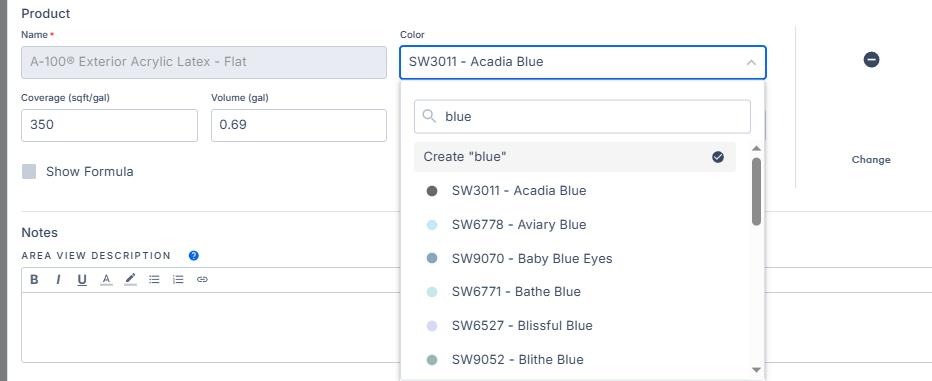Click the product Name field

tap(204, 62)
